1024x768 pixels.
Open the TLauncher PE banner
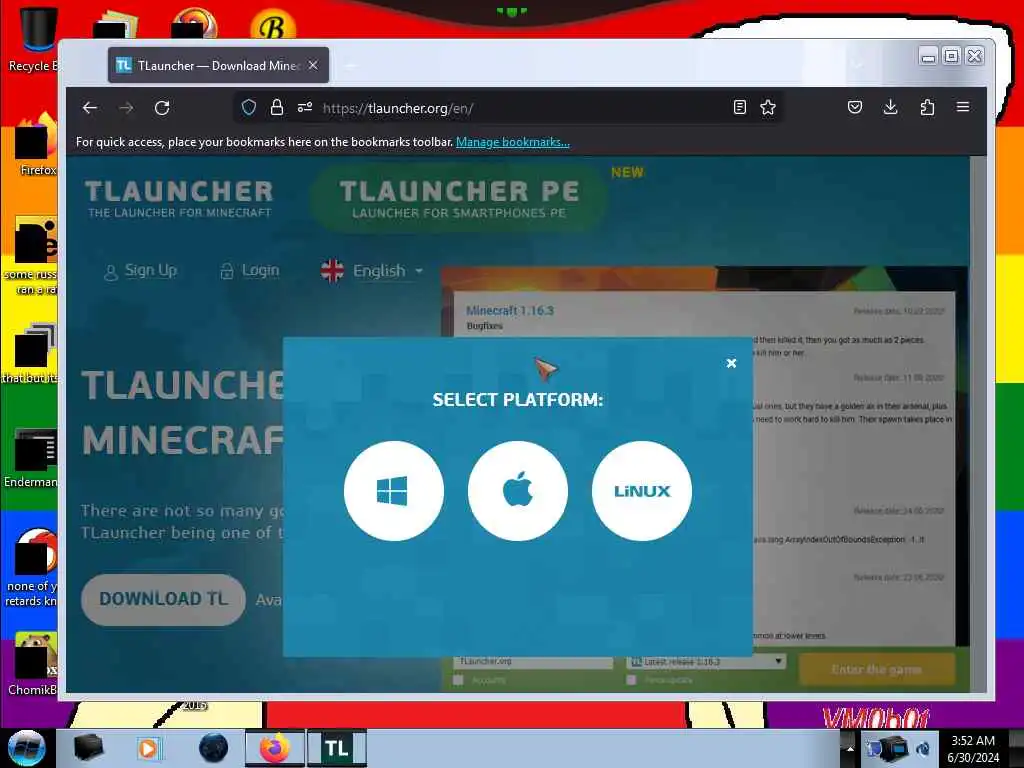point(459,198)
